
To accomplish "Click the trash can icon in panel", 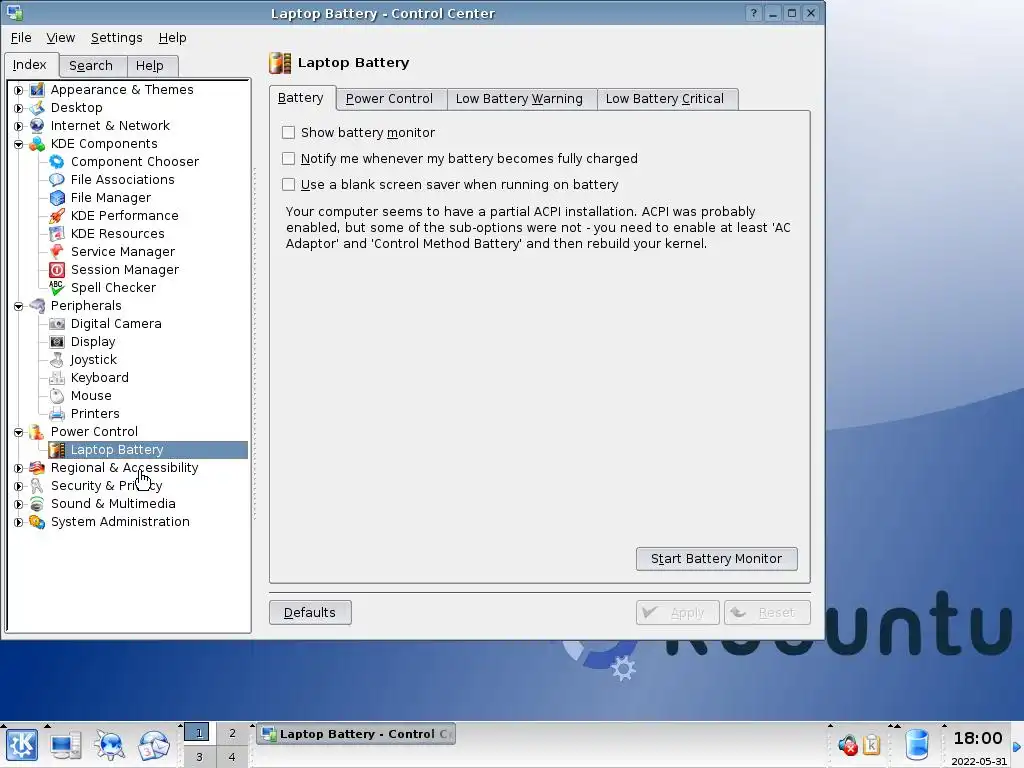I will click(917, 744).
